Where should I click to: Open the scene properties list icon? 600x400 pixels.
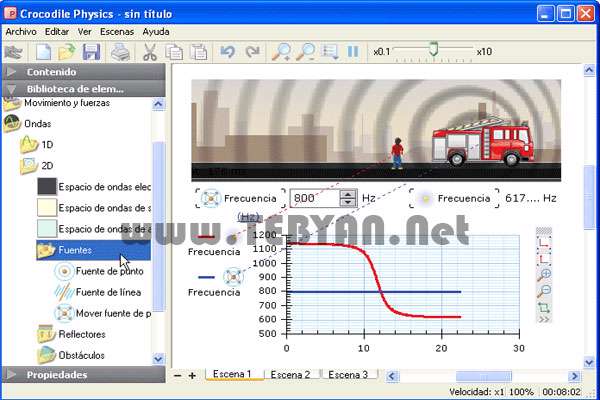330,52
